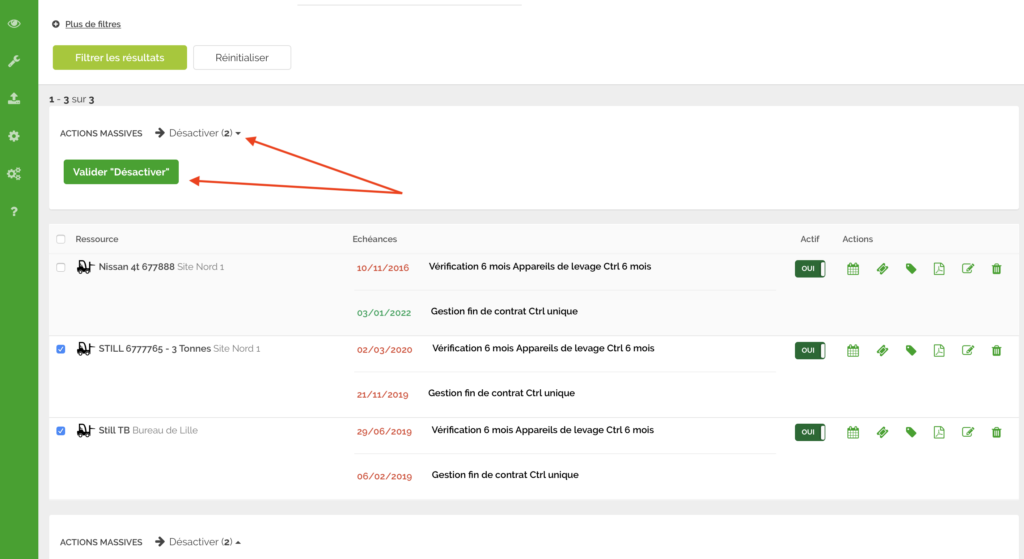The image size is (1024, 559).
Task: Open the bottom Désactiver (2) dropdown
Action: [205, 542]
